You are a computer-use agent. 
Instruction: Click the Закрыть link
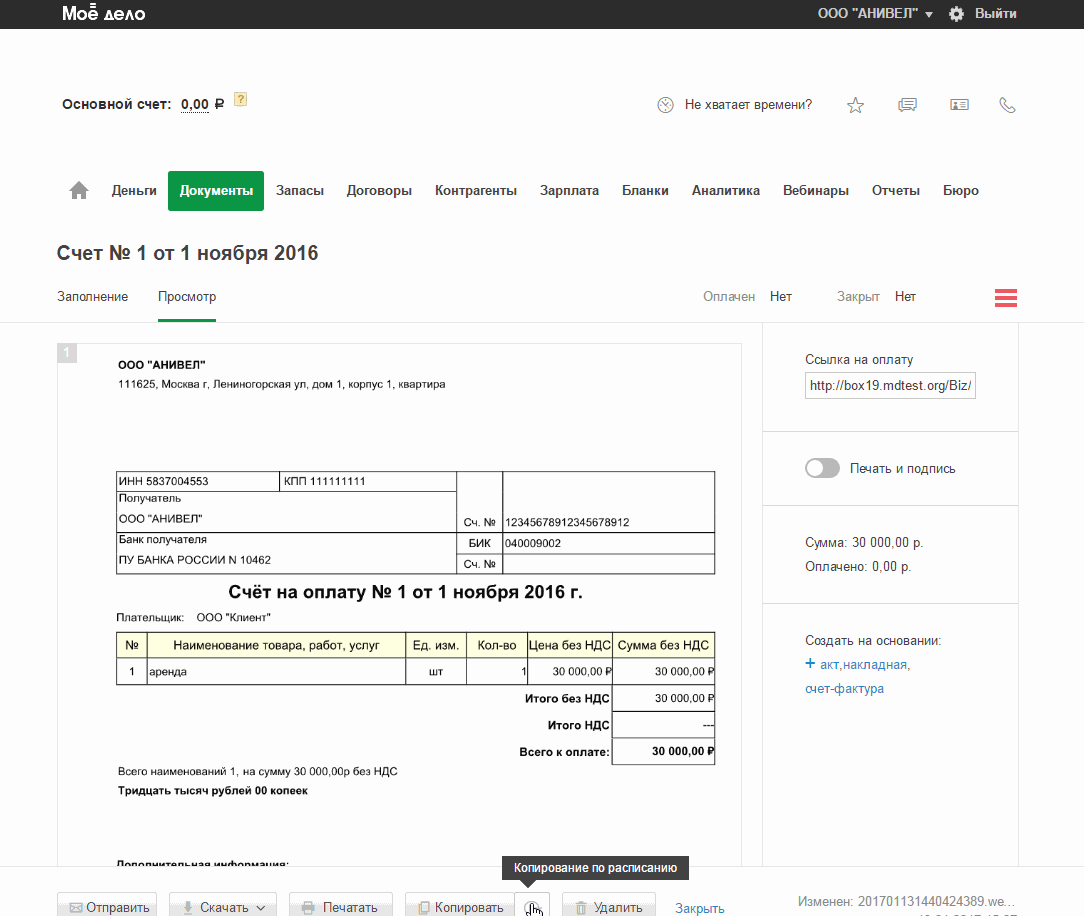[x=699, y=907]
